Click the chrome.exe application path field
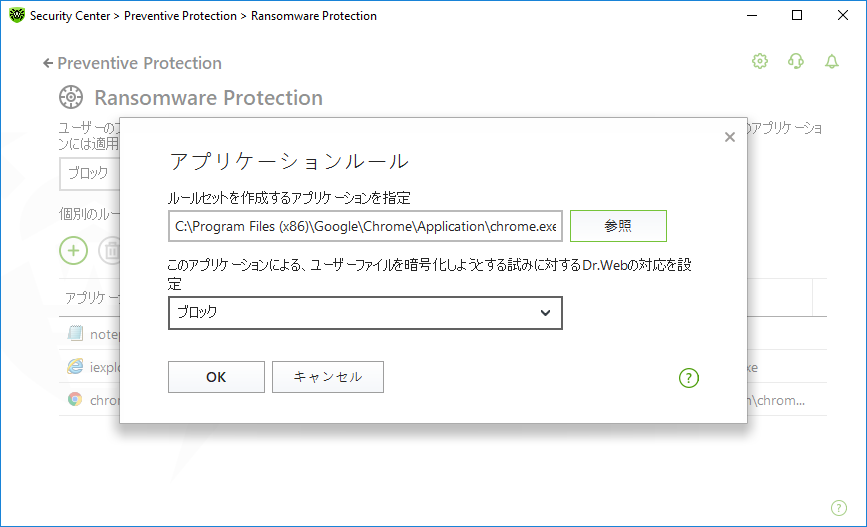The height and width of the screenshot is (527, 867). coord(365,226)
